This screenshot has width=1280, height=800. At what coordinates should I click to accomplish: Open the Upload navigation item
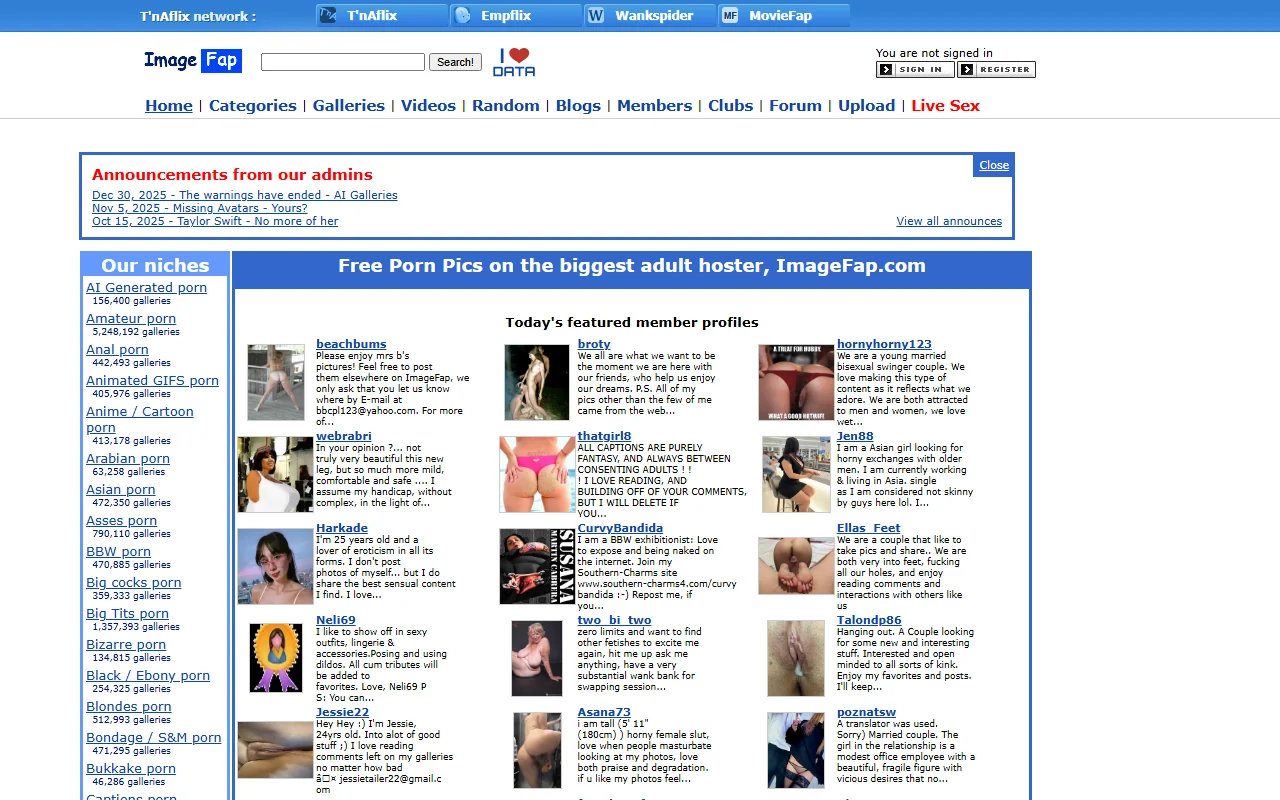click(x=866, y=105)
